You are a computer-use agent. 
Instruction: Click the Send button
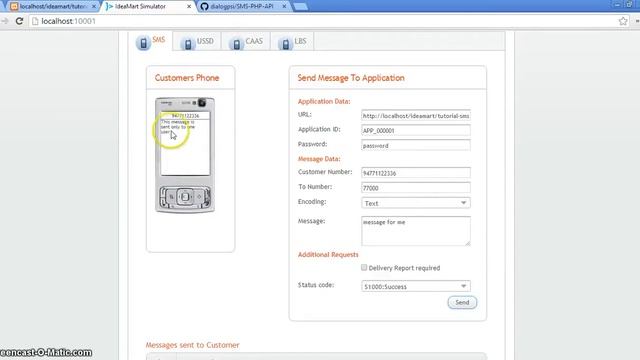[x=462, y=302]
